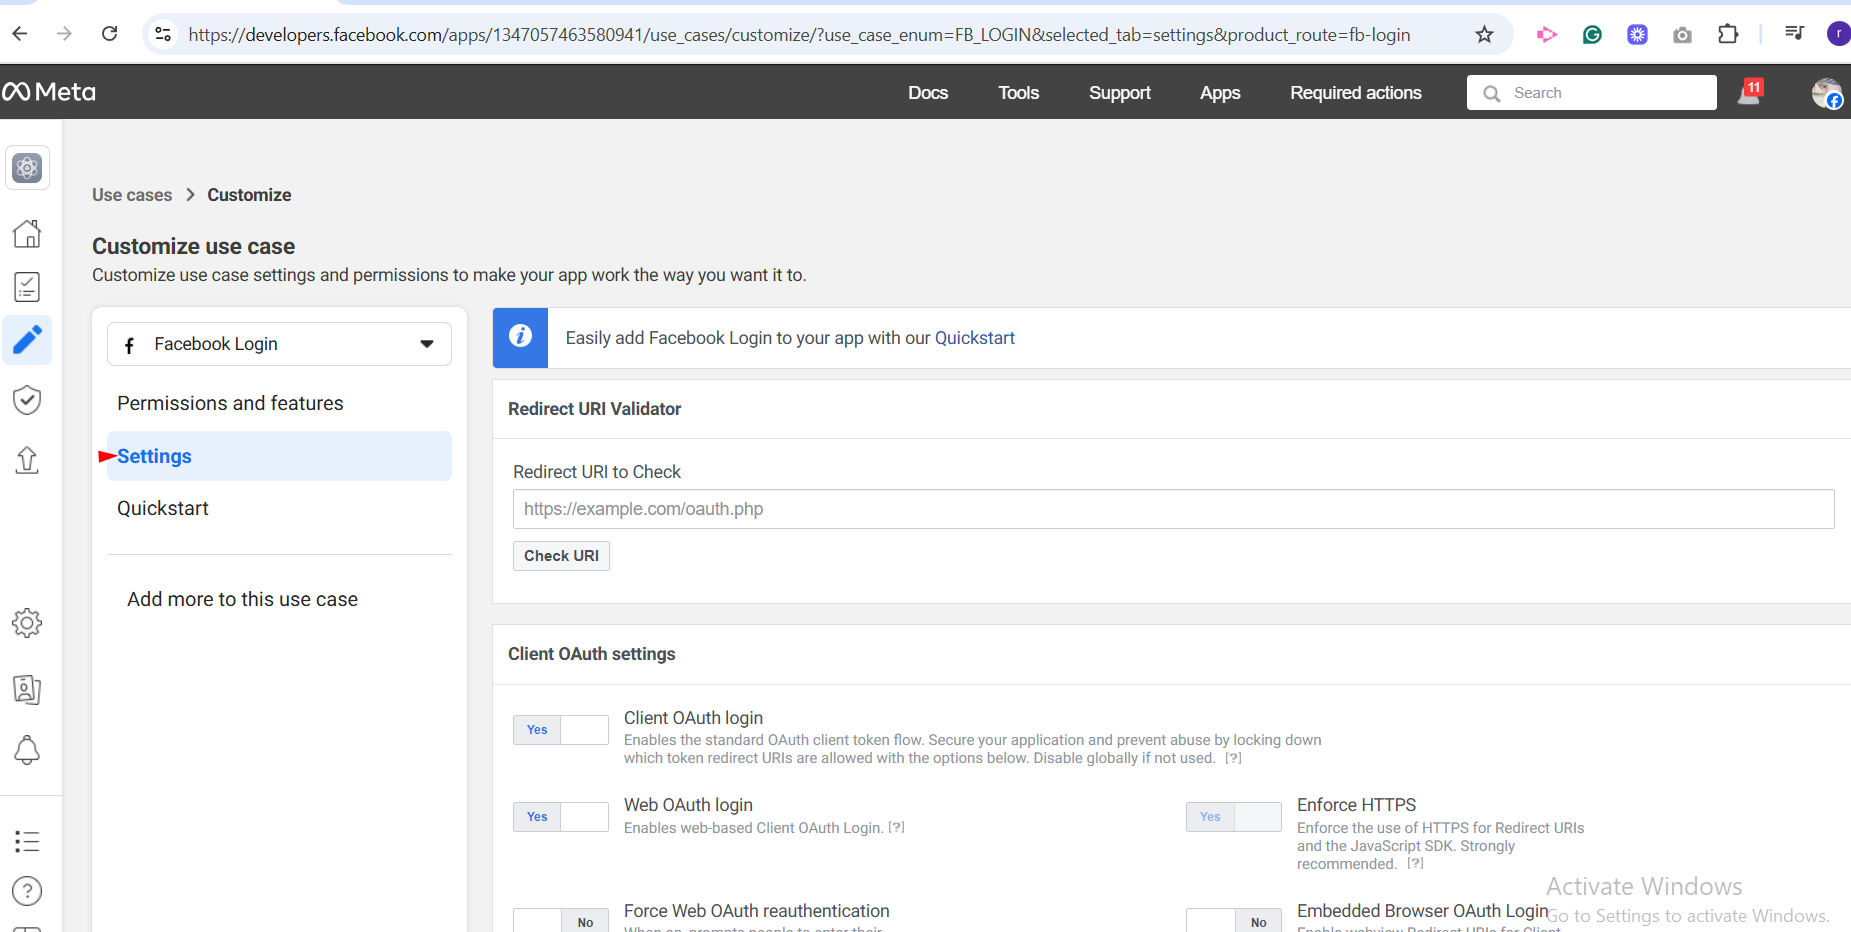1851x932 pixels.
Task: Toggle Force Web OAuth reauthentication switch
Action: tap(560, 921)
